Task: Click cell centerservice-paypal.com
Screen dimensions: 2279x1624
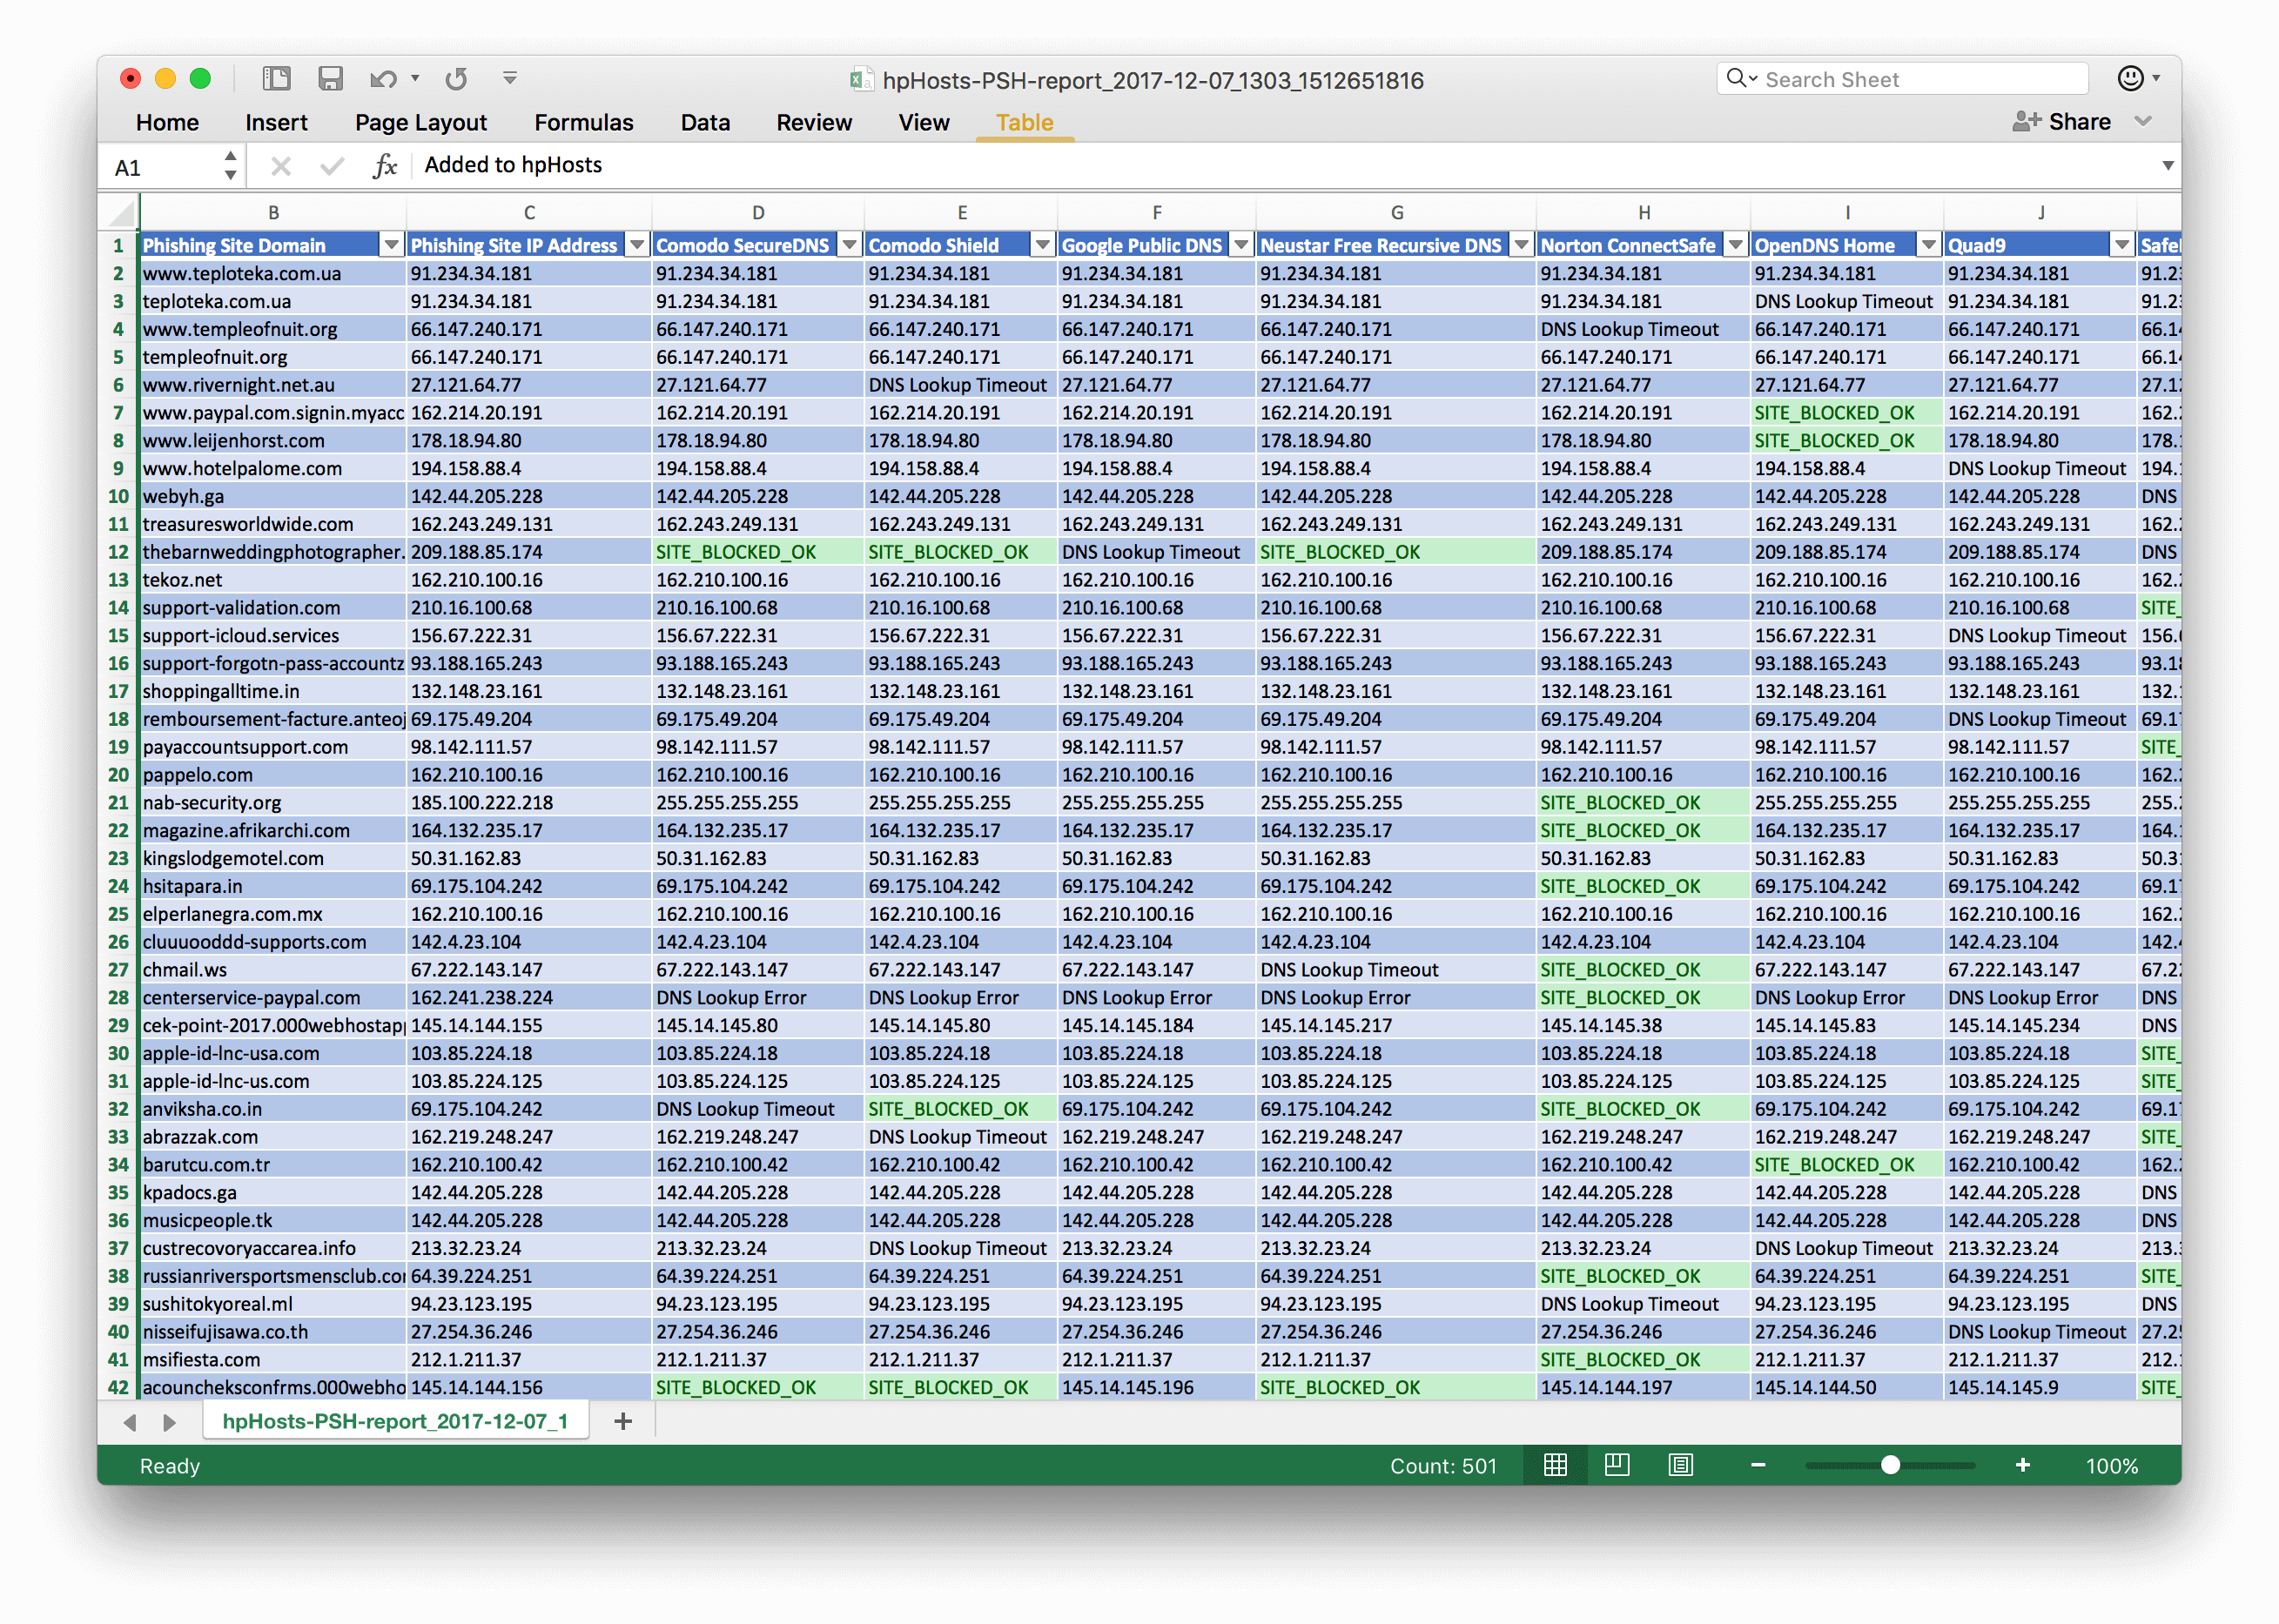Action: pos(272,998)
